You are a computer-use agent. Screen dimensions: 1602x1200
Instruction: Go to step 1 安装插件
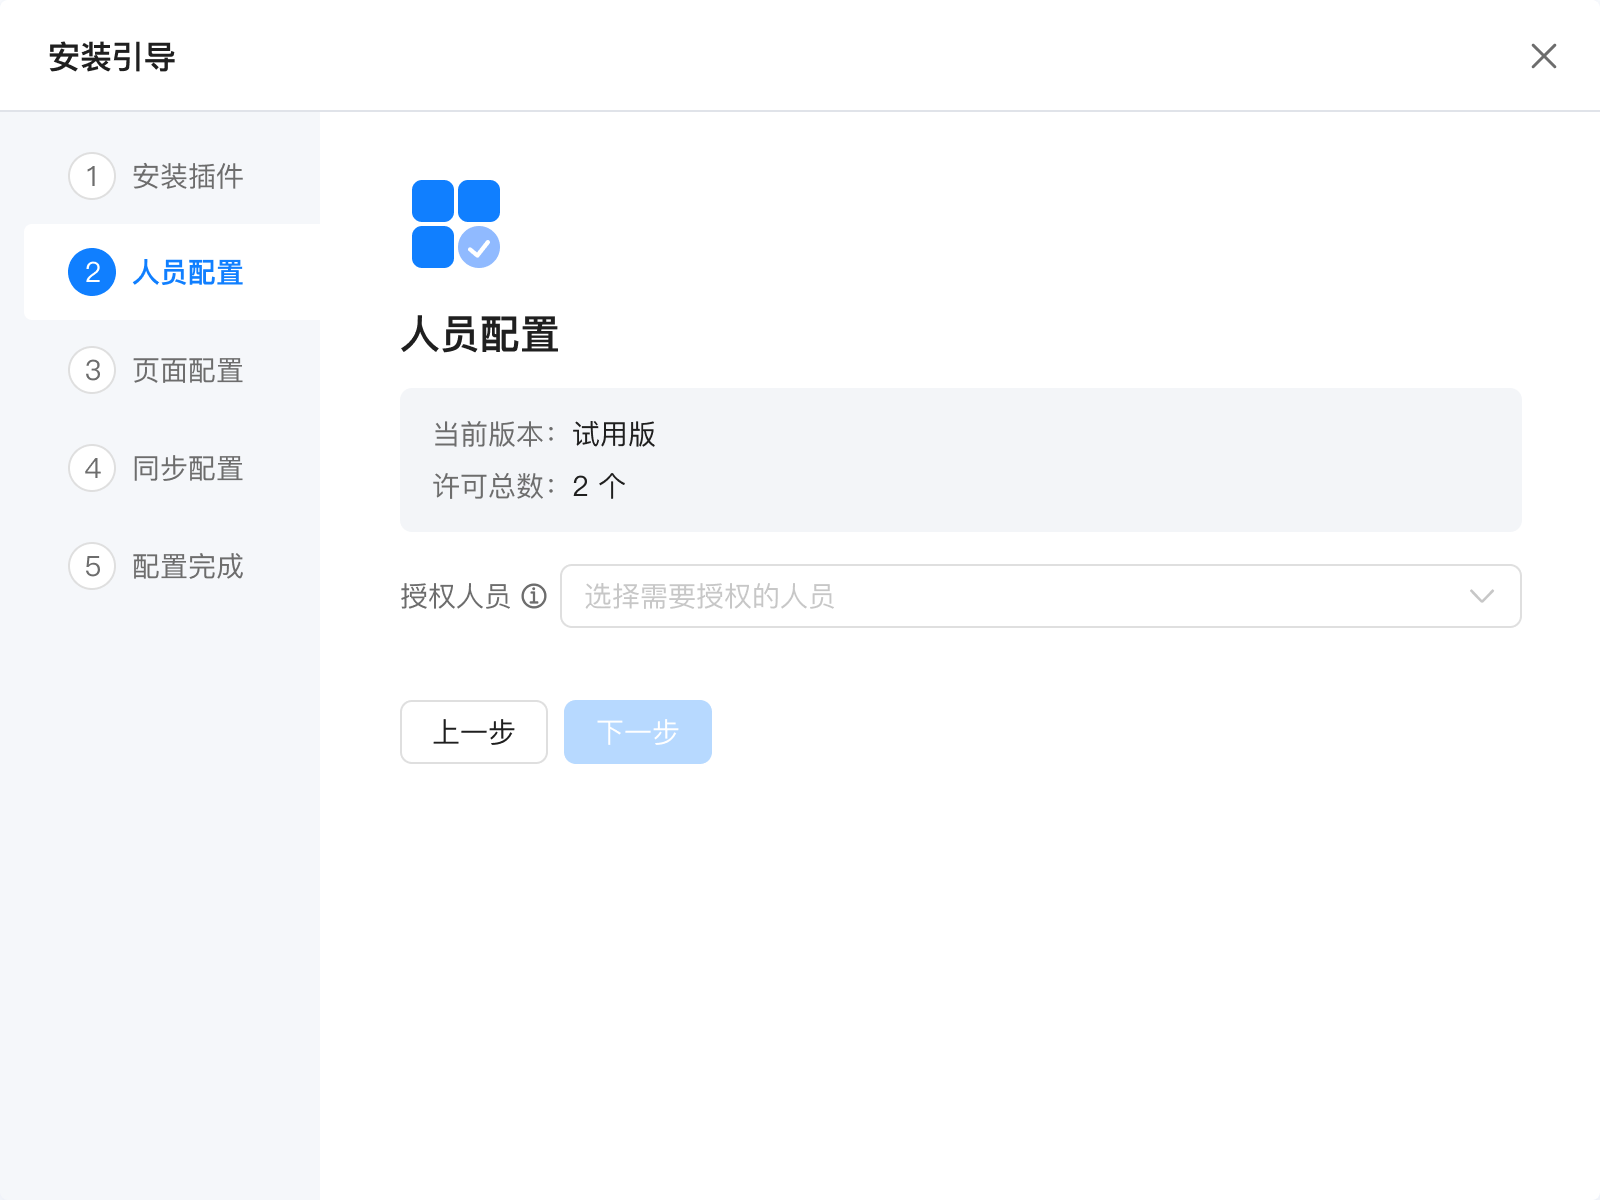(156, 176)
